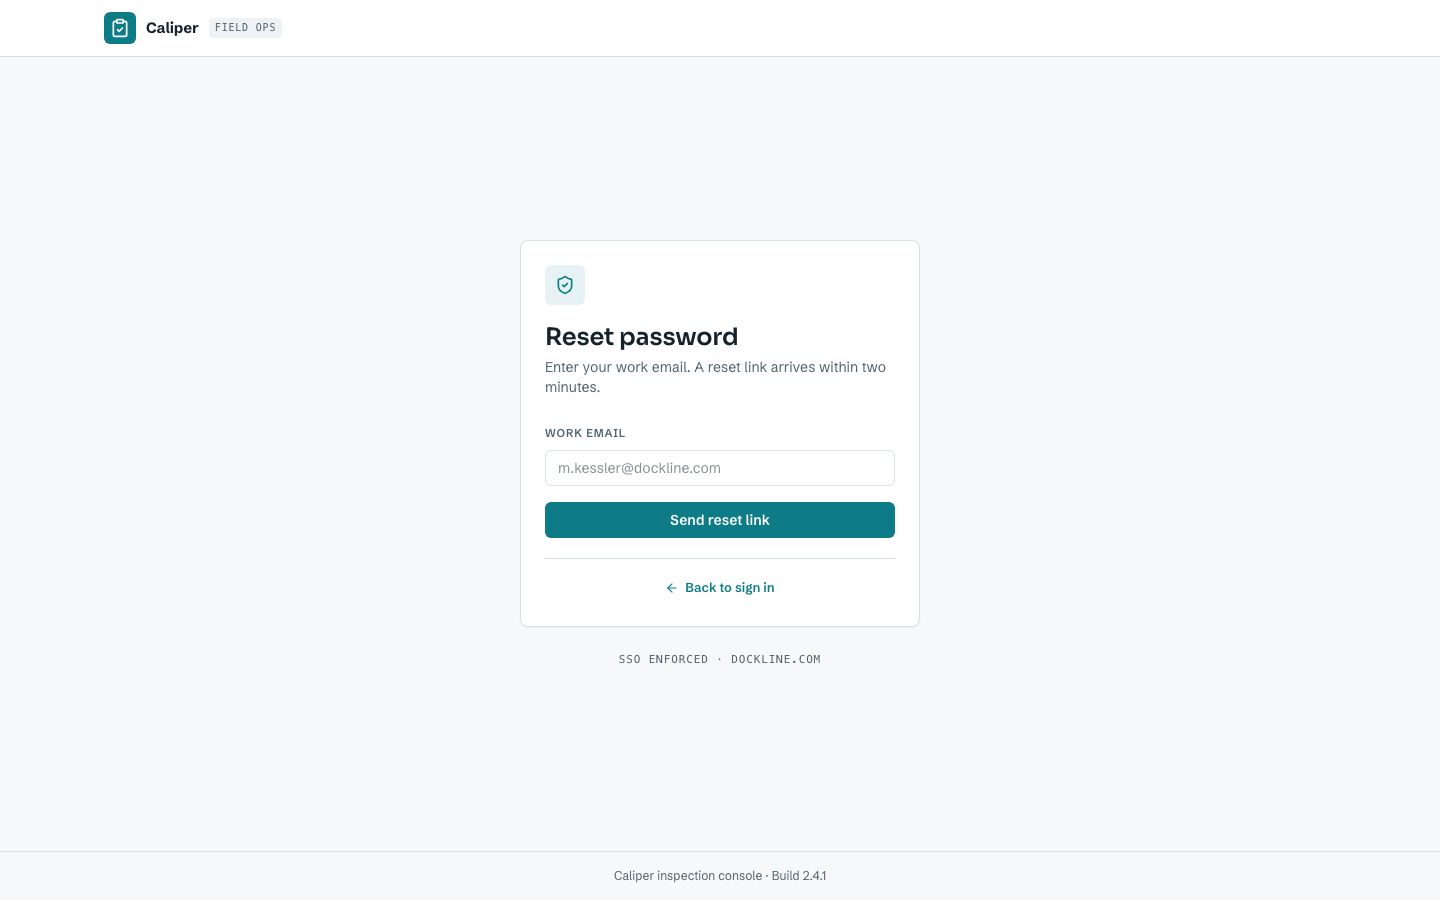Screen dimensions: 1440x900
Task: Focus the Work Email input field
Action: [x=720, y=468]
